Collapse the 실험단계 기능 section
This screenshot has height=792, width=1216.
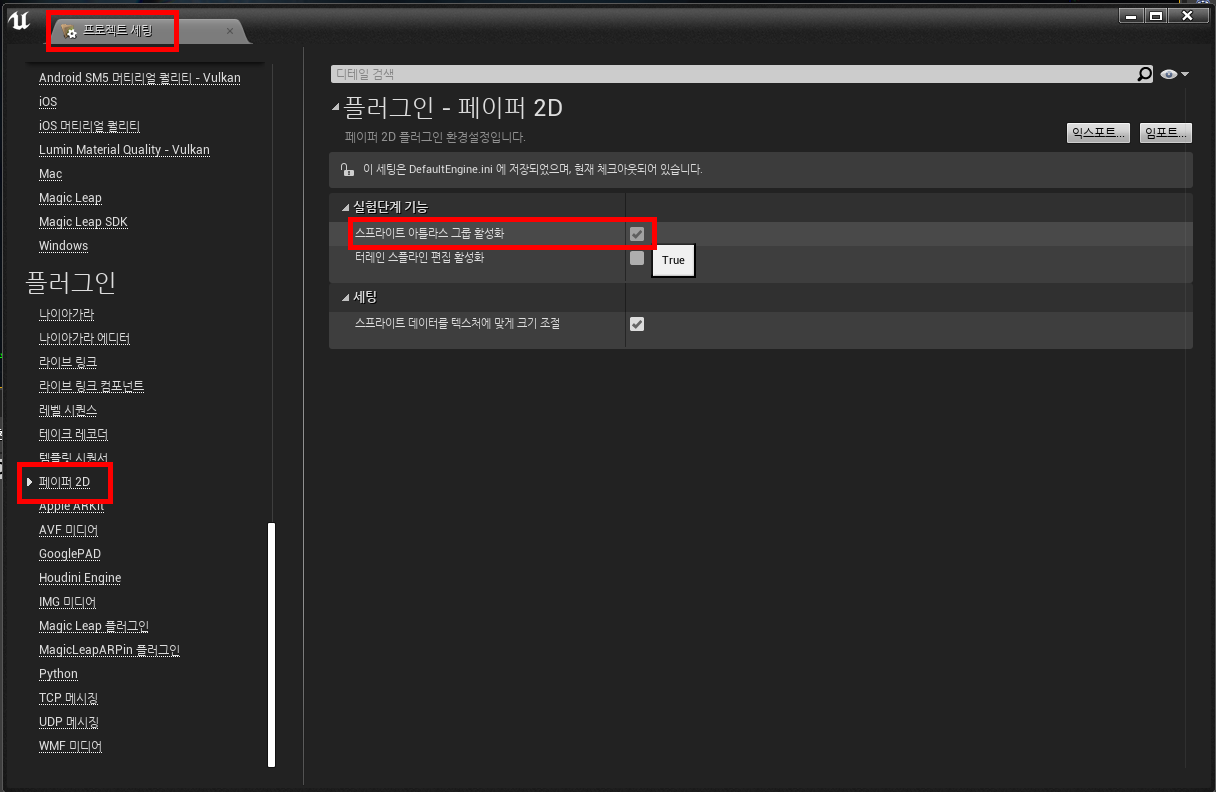pyautogui.click(x=345, y=207)
